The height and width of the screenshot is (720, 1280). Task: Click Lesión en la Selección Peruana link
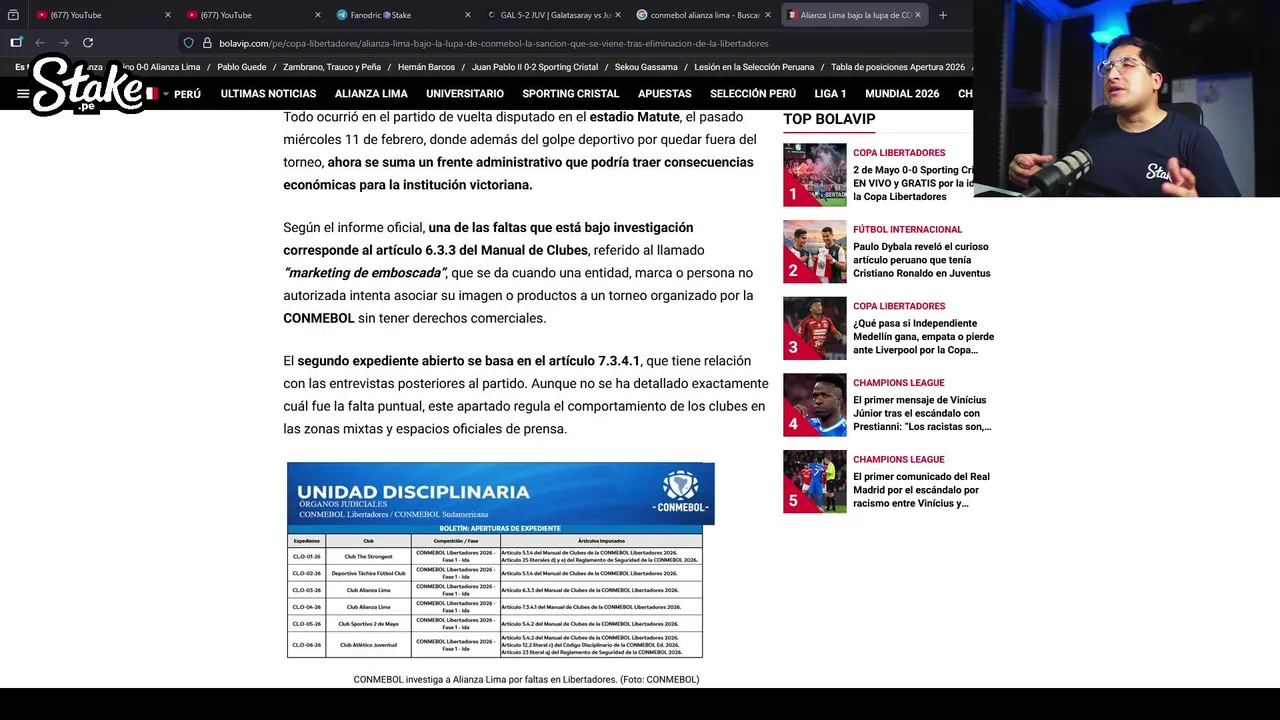(754, 67)
